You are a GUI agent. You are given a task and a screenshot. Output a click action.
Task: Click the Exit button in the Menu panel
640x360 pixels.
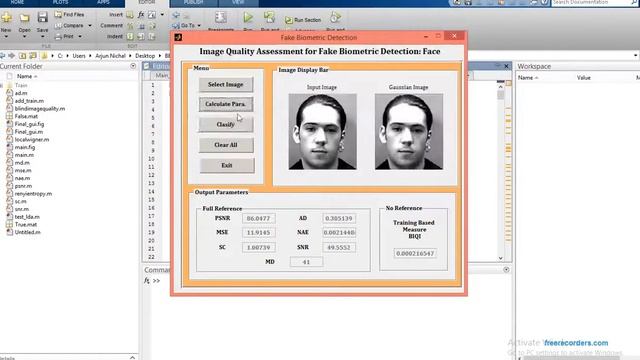227,165
